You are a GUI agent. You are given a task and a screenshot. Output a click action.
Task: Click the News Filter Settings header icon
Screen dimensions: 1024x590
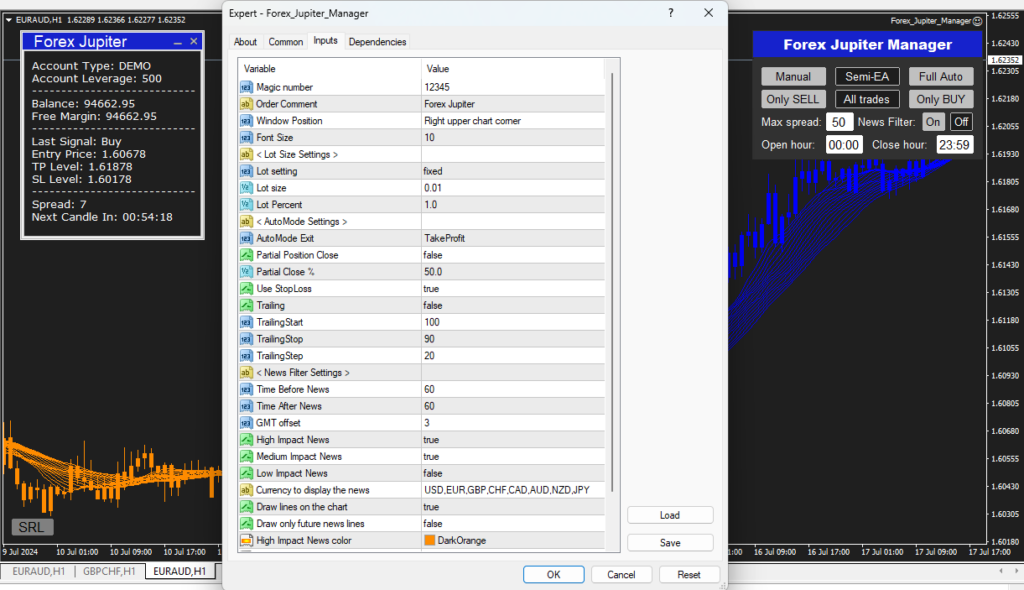coord(246,372)
